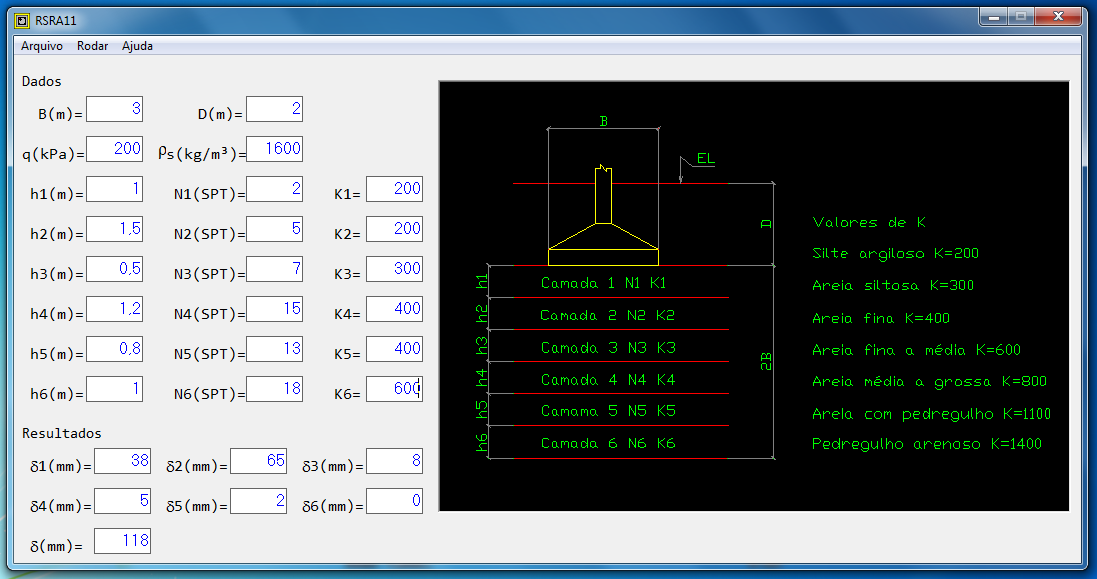Click the δ2(mm) result field
Viewport: 1097px width, 579px height.
point(258,461)
